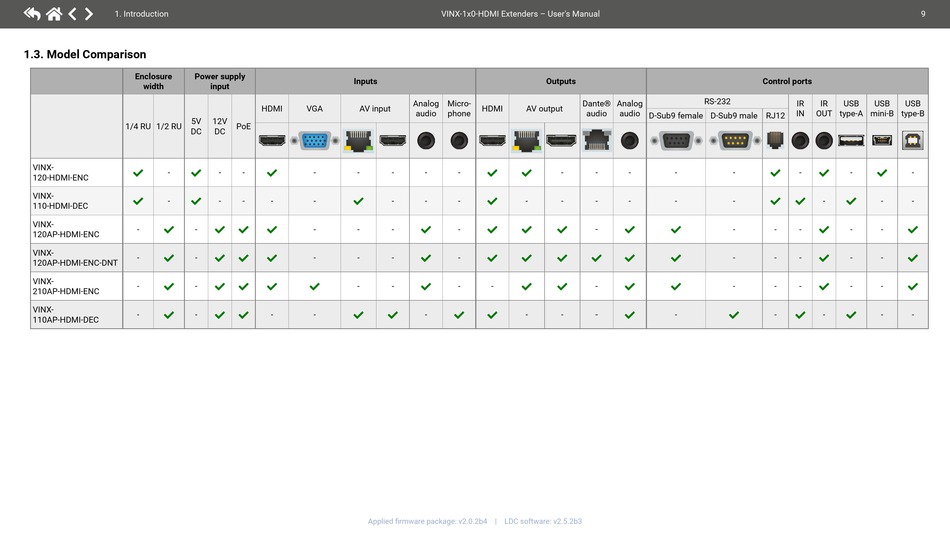Image resolution: width=950 pixels, height=533 pixels.
Task: Click the D-Sub9 male checkmark in VINX-110AP-HDMI-DEC row
Action: pos(734,315)
